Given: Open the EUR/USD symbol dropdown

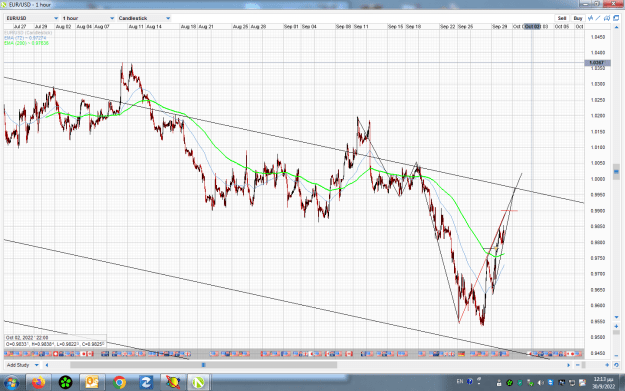Looking at the screenshot, I should [32, 18].
